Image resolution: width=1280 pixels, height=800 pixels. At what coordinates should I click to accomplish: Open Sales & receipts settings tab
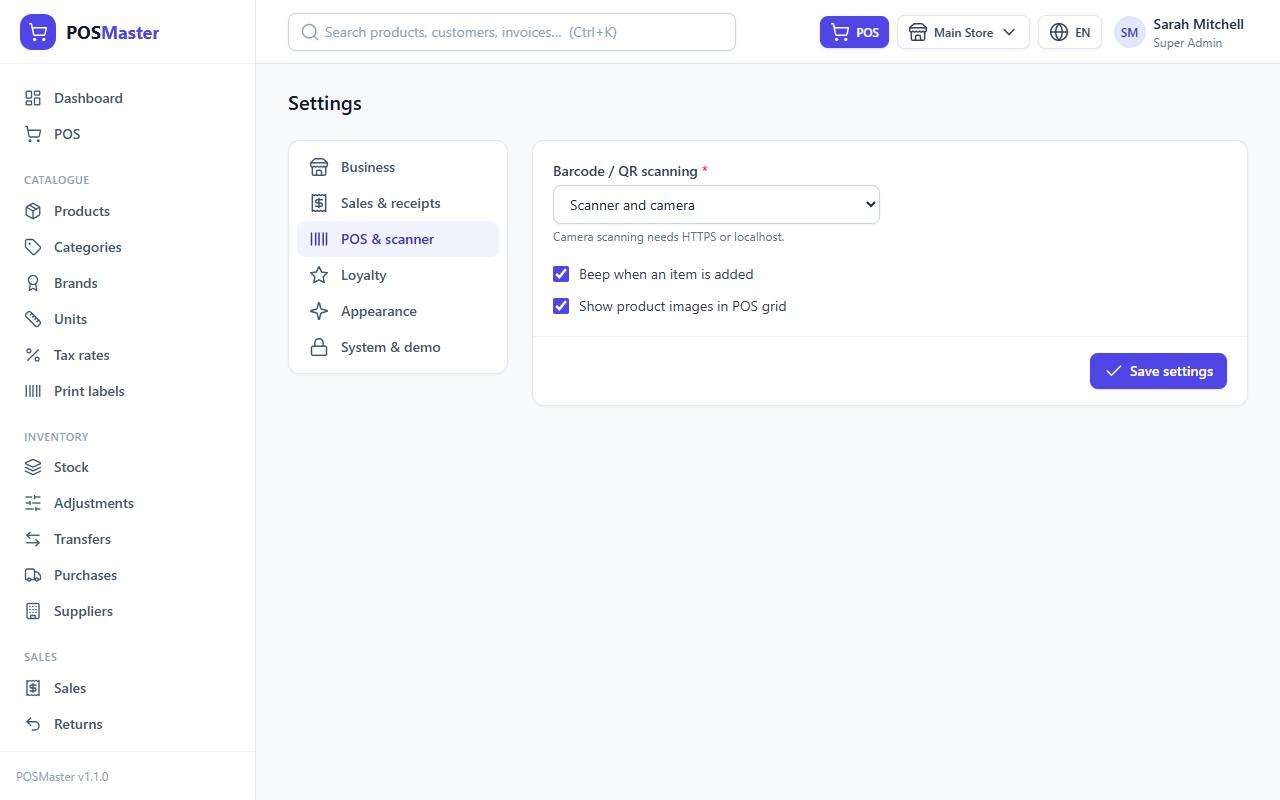tap(398, 203)
